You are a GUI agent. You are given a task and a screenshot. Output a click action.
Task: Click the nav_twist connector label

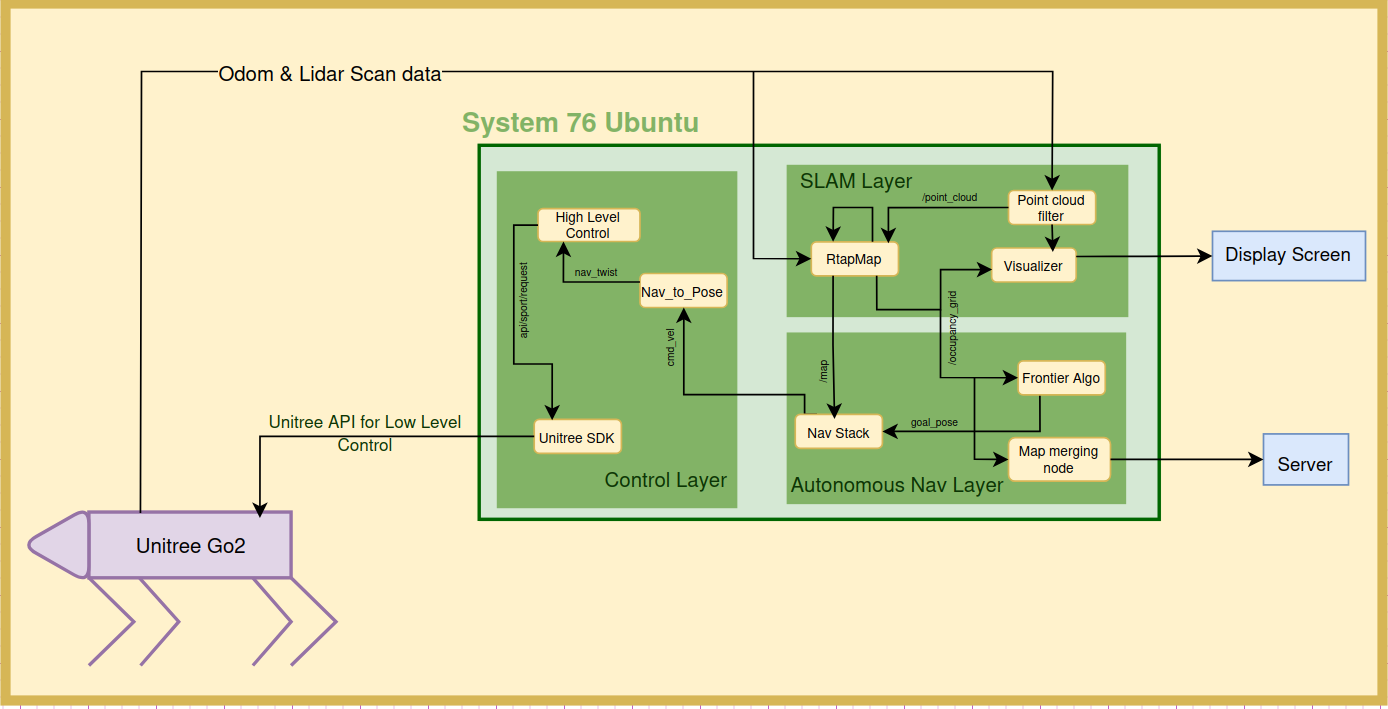click(596, 272)
